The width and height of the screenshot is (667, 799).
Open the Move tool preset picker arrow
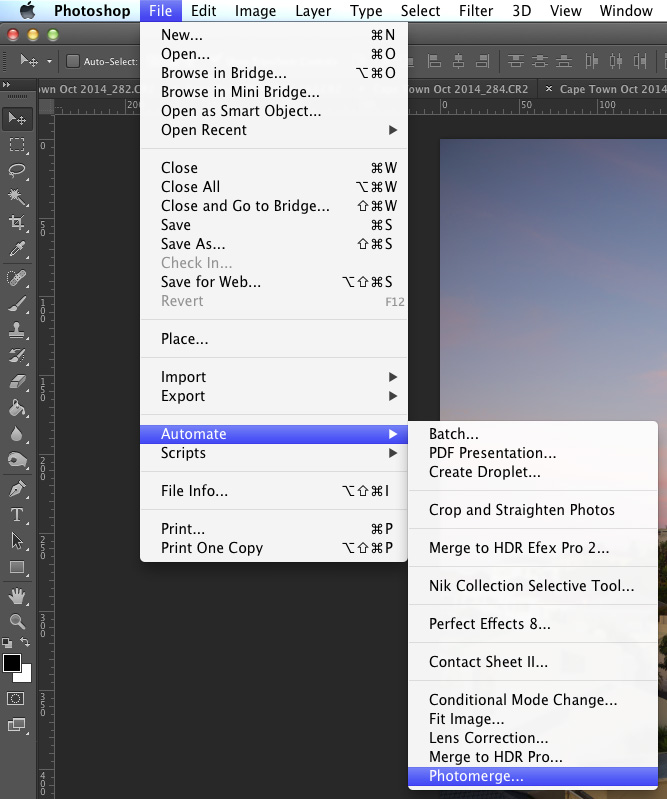coord(49,62)
